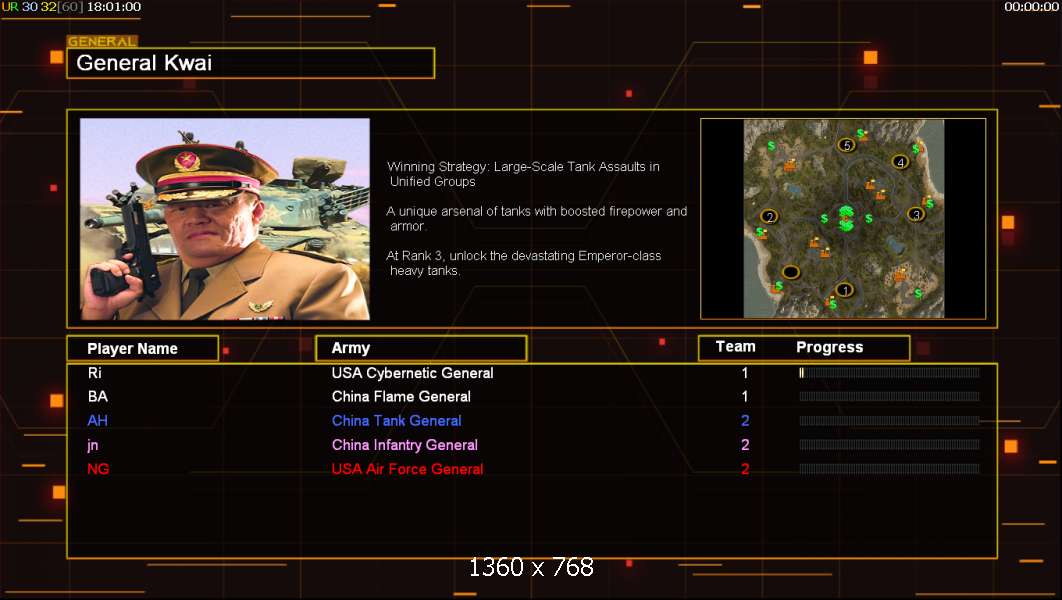The image size is (1062, 600).
Task: Click the battlefield map preview
Action: pyautogui.click(x=843, y=219)
